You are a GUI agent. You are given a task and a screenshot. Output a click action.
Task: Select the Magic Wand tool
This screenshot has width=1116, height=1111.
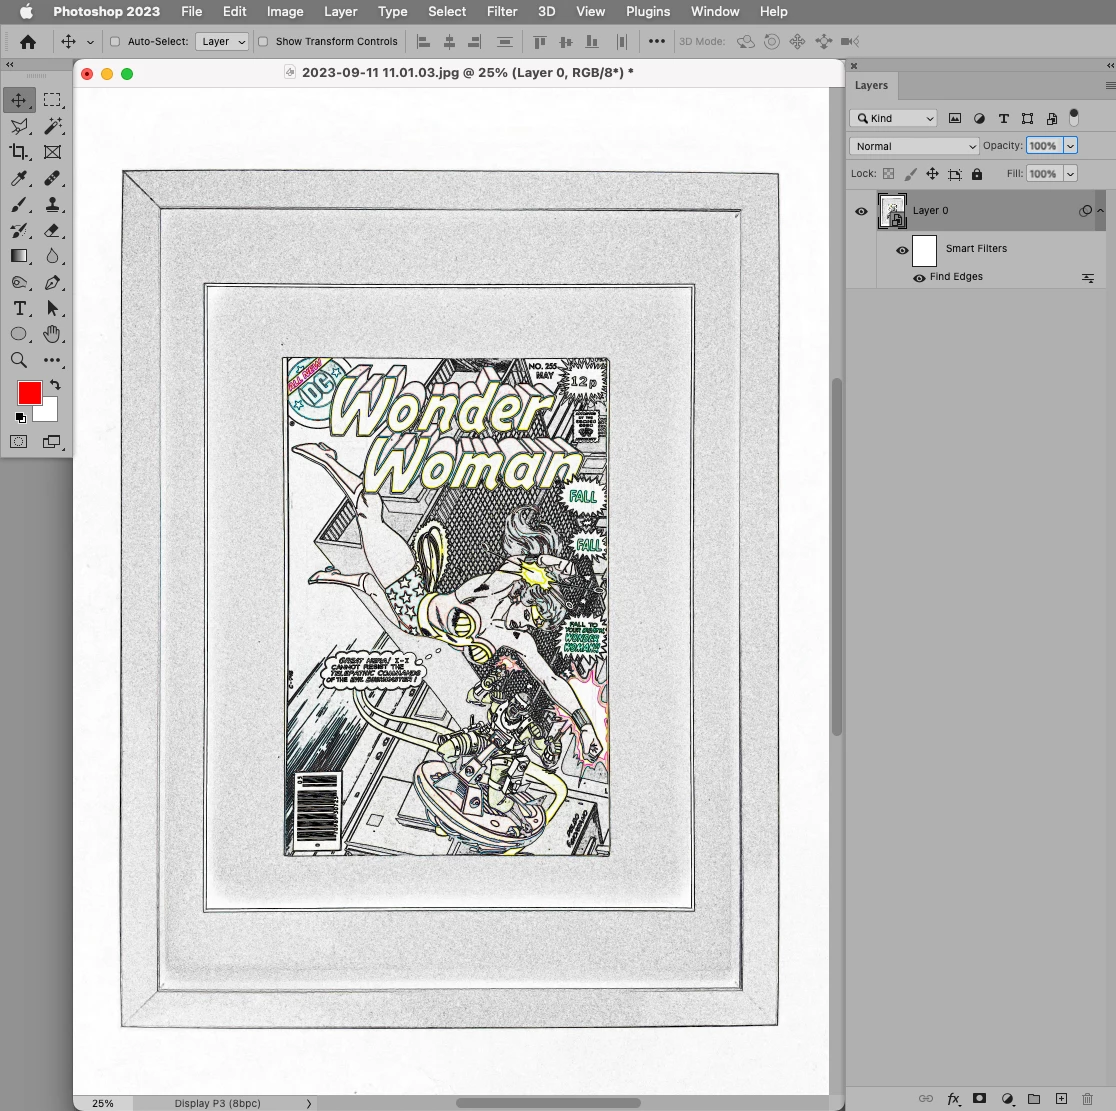tap(52, 127)
